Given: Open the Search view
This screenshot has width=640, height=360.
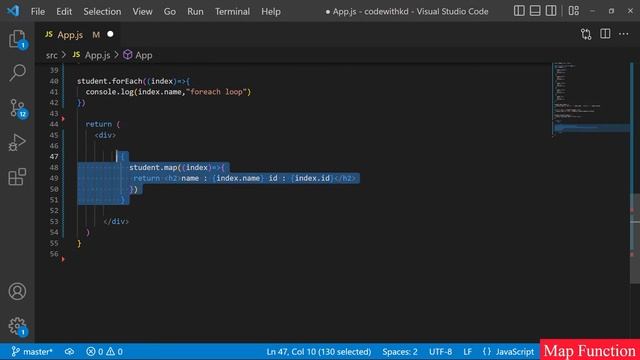Looking at the screenshot, I should [17, 73].
